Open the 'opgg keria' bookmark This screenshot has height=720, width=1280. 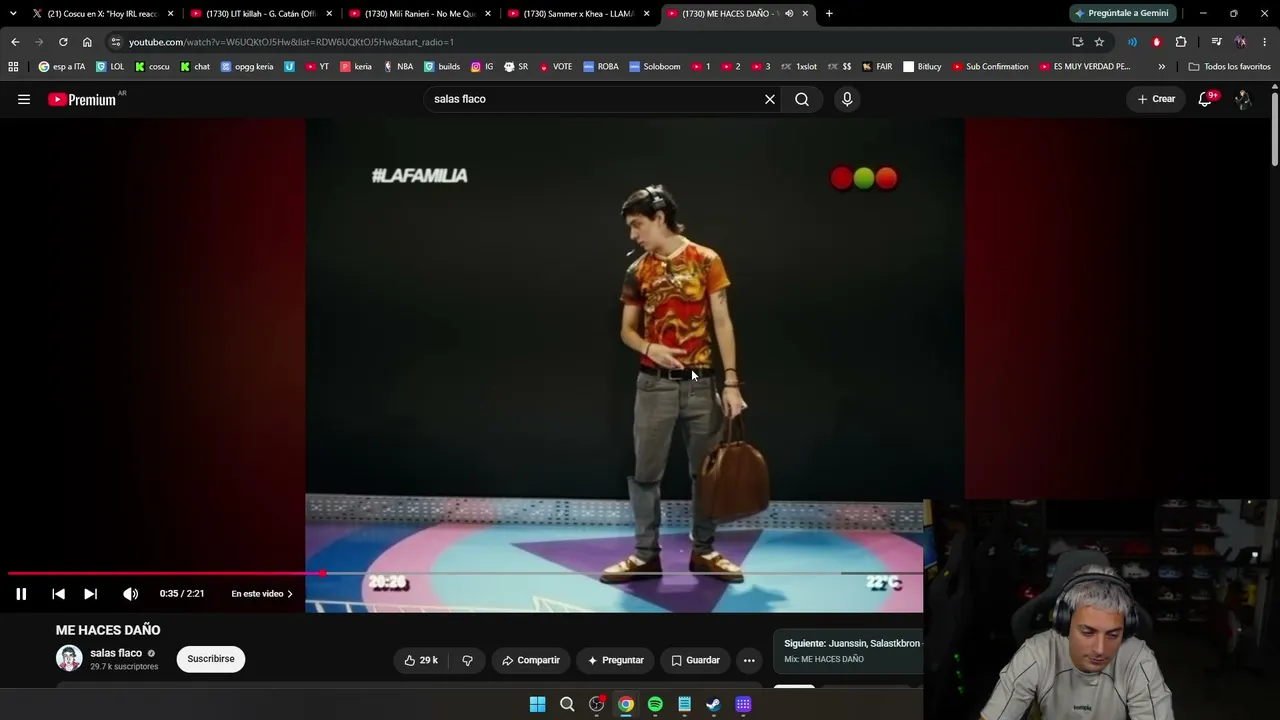click(247, 67)
